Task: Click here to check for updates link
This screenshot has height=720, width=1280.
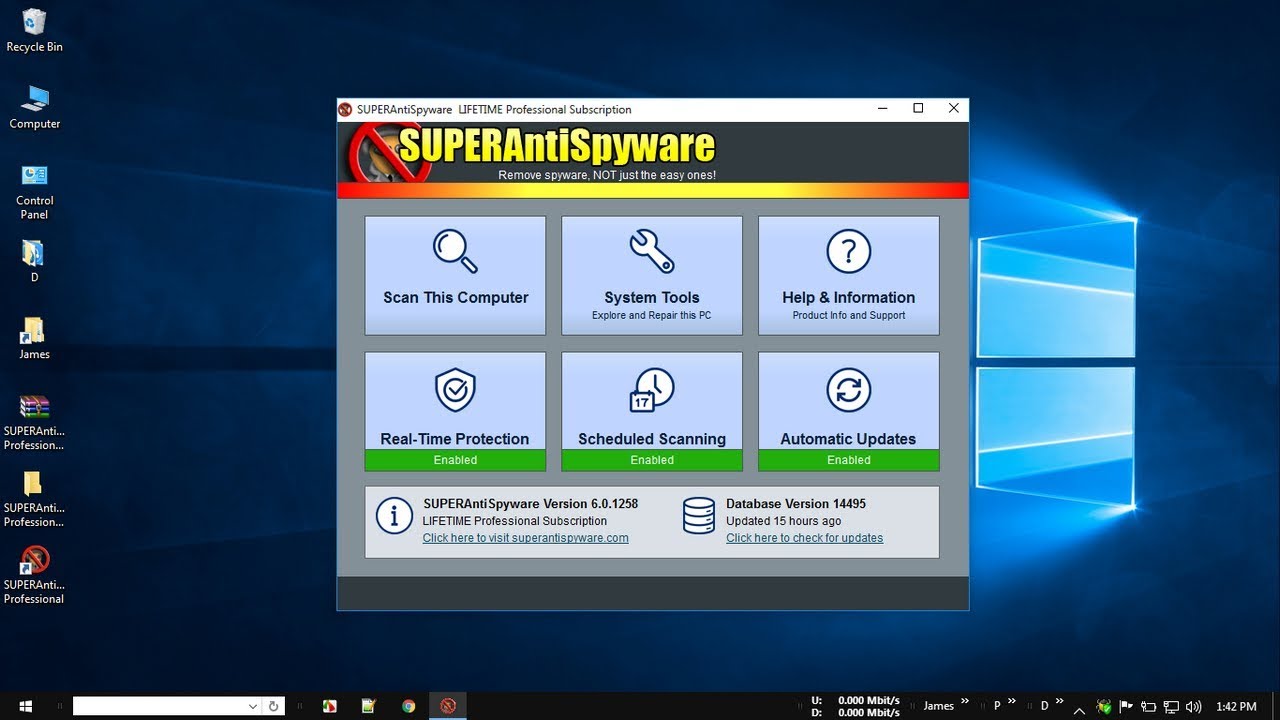Action: (x=804, y=538)
